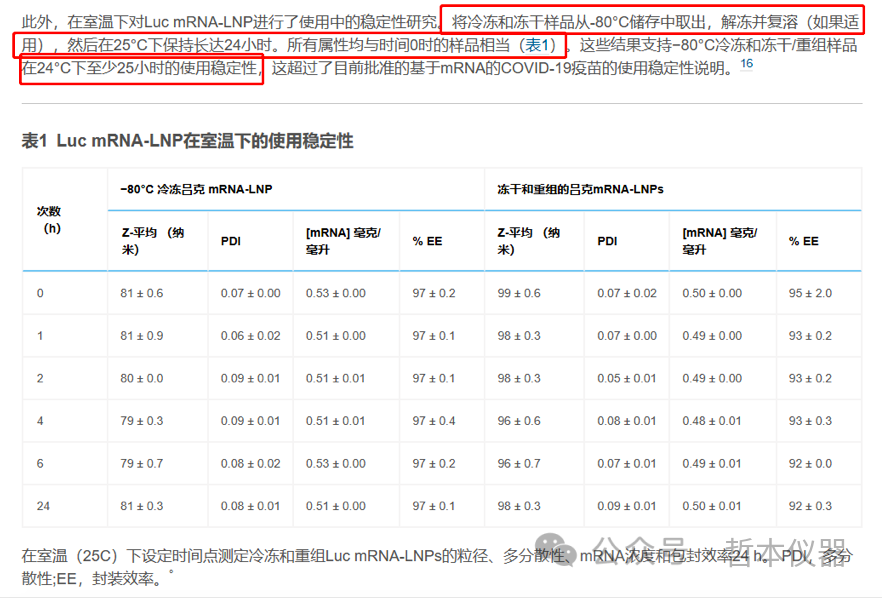This screenshot has height=598, width=882.
Task: Open superscript reference 16 after the paragraph
Action: coord(746,64)
